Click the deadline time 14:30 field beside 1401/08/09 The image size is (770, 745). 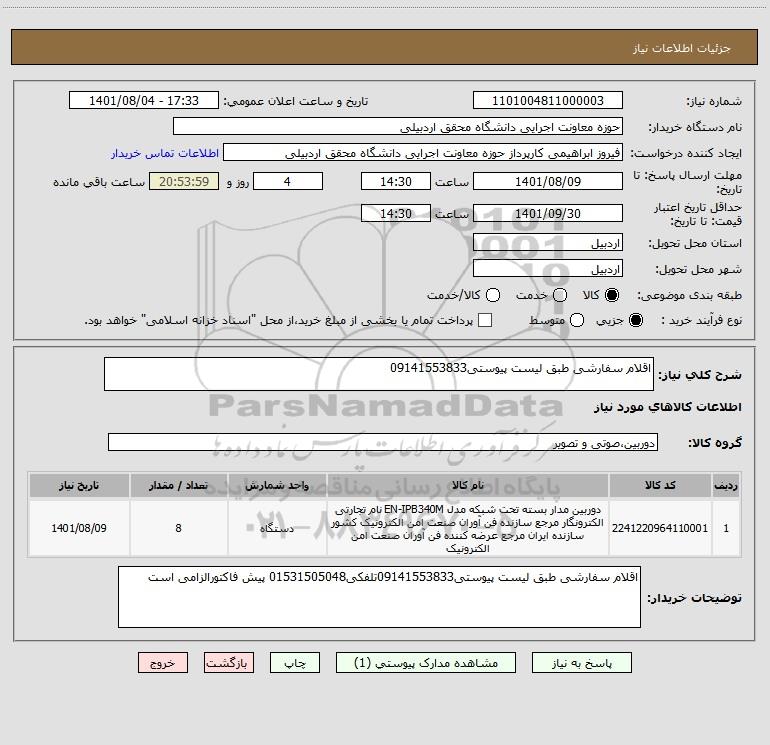pyautogui.click(x=396, y=181)
